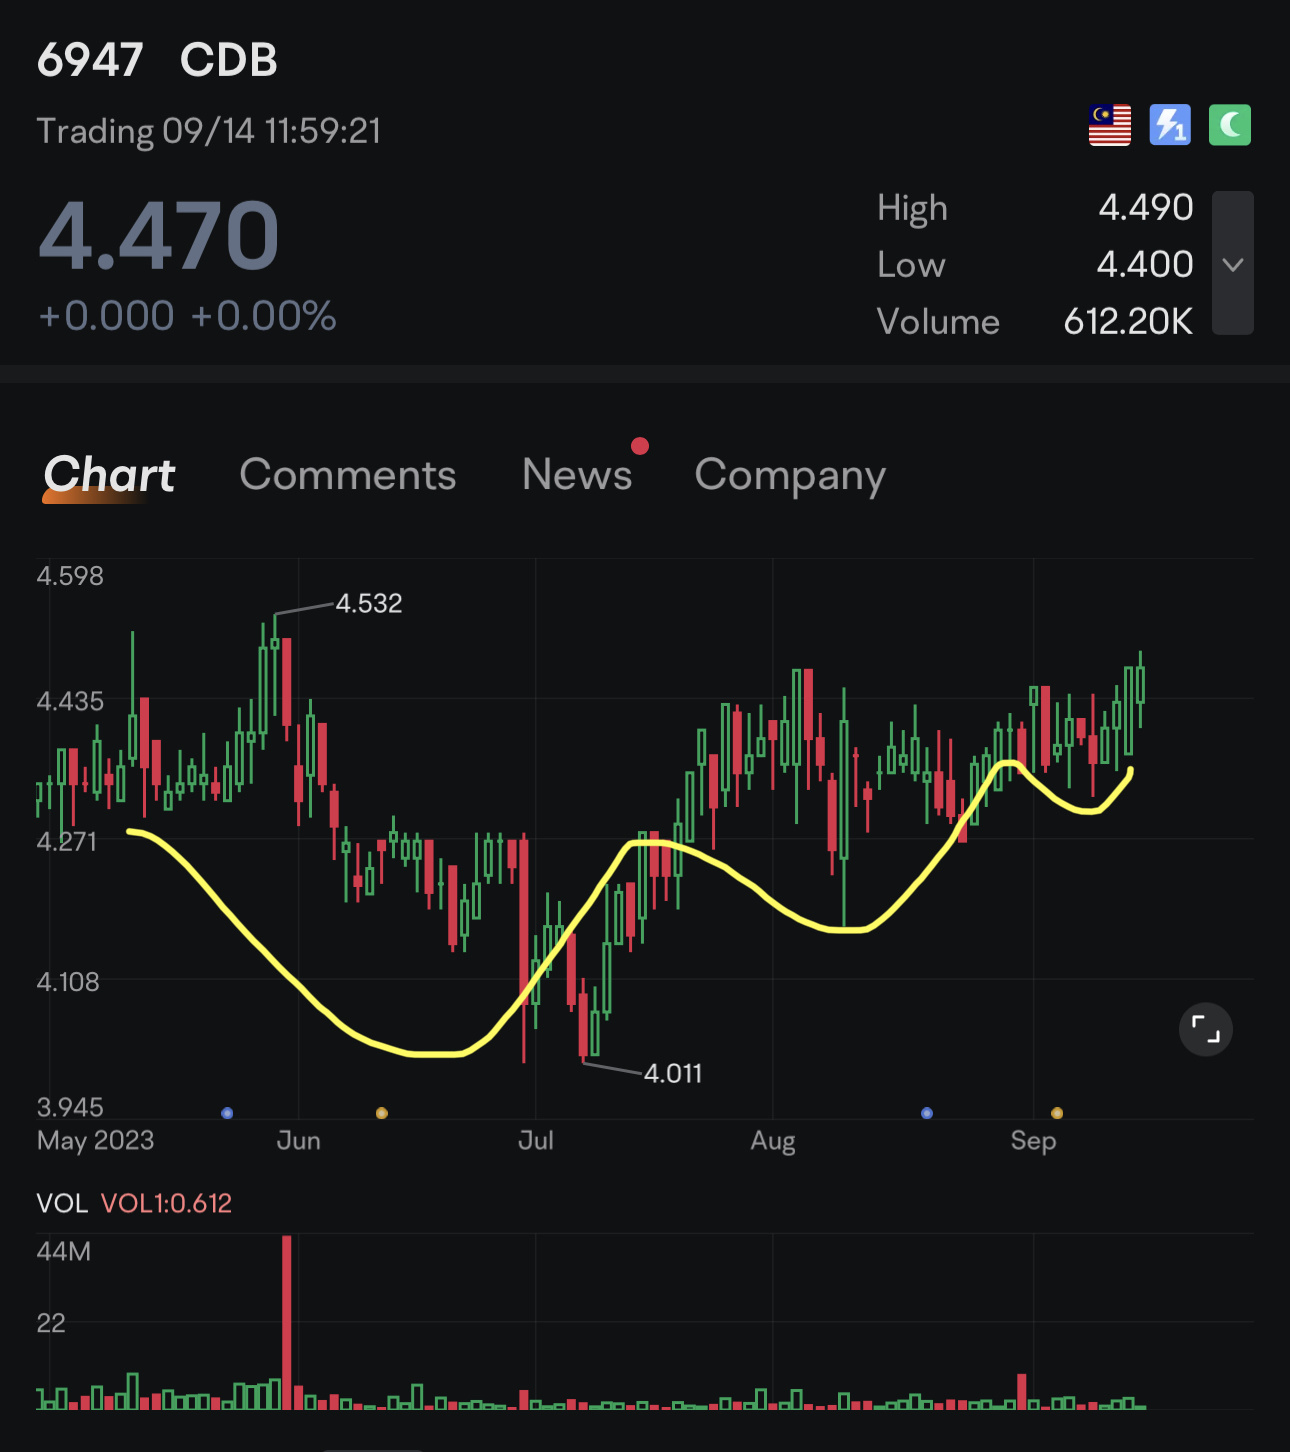Tap the green crescent Shariah icon
This screenshot has width=1290, height=1452.
1230,125
